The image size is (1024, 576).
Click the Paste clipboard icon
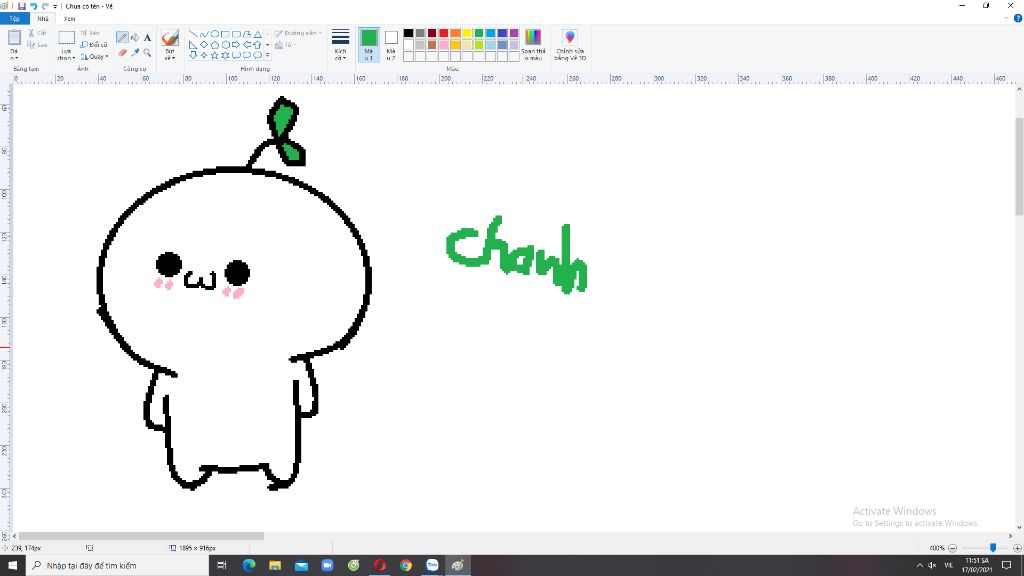(x=14, y=38)
